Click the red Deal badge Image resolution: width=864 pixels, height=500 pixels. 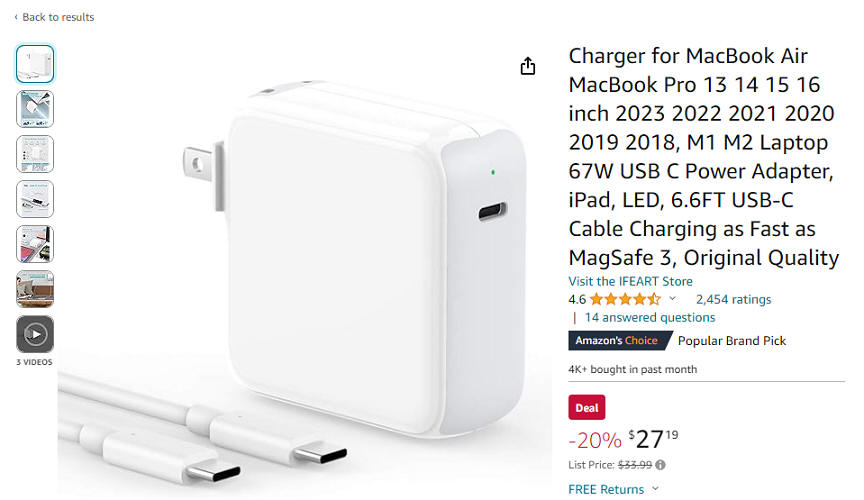(587, 408)
